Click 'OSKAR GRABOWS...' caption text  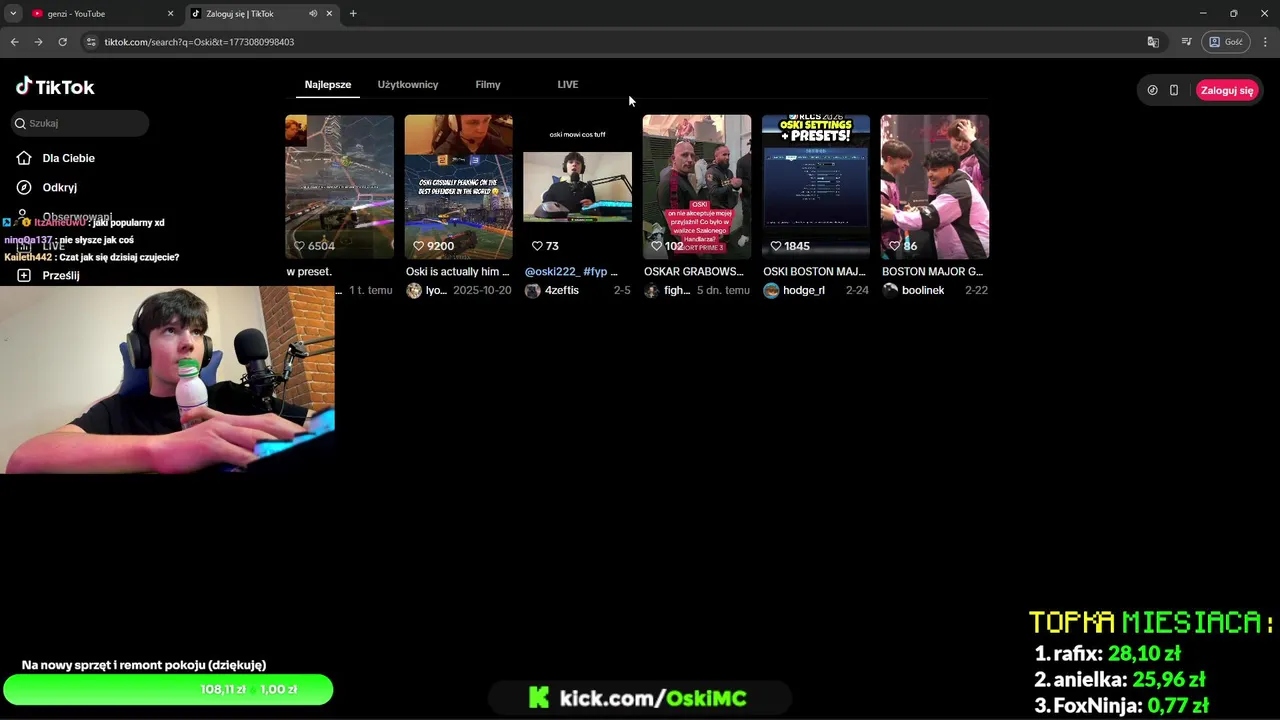[694, 272]
